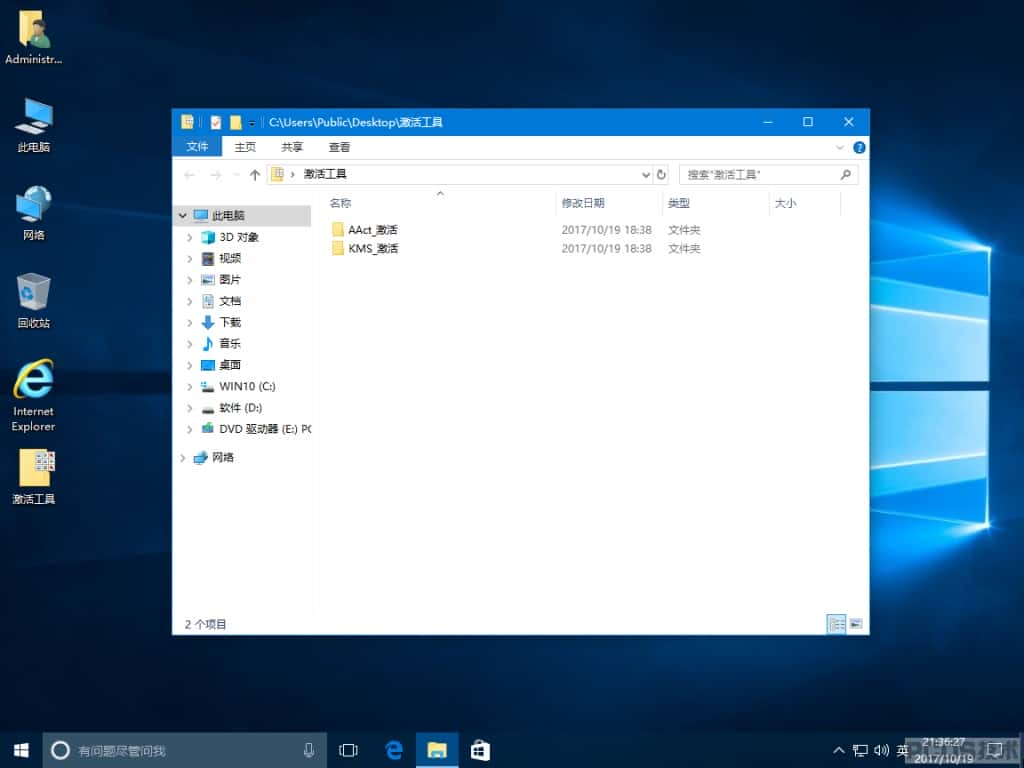1024x768 pixels.
Task: Switch to details view layout
Action: [837, 624]
